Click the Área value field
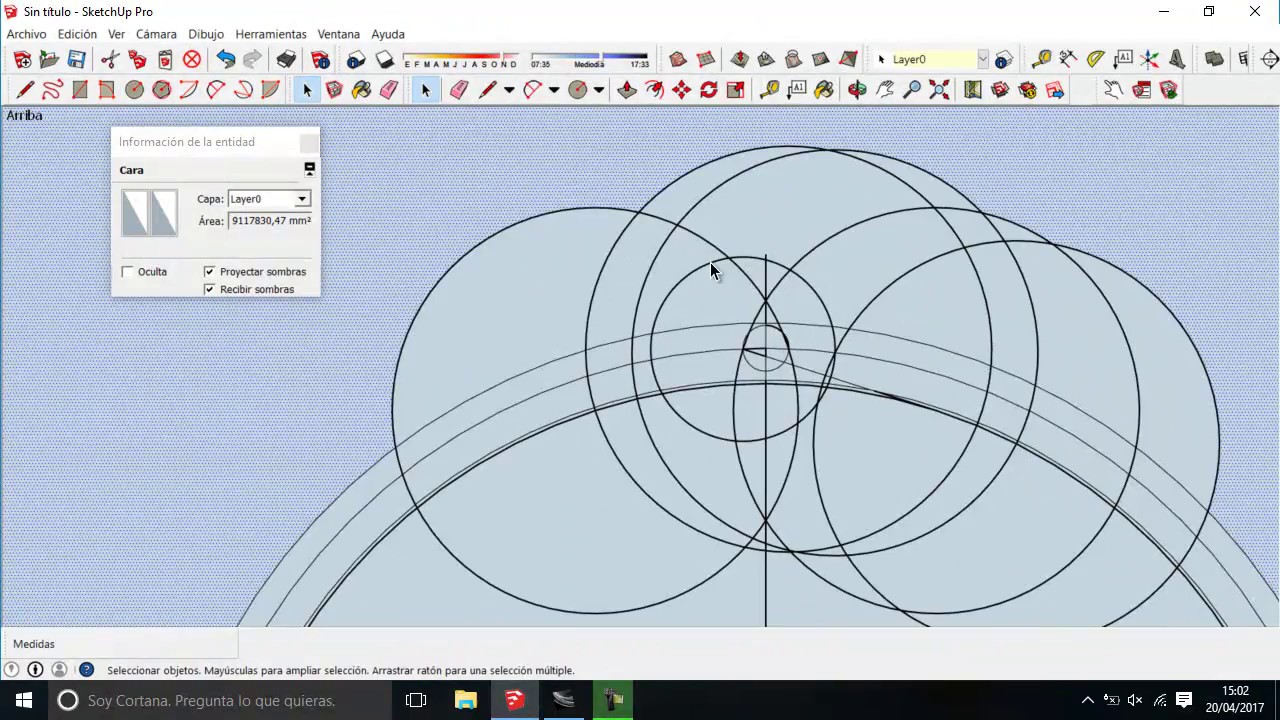 coord(270,221)
